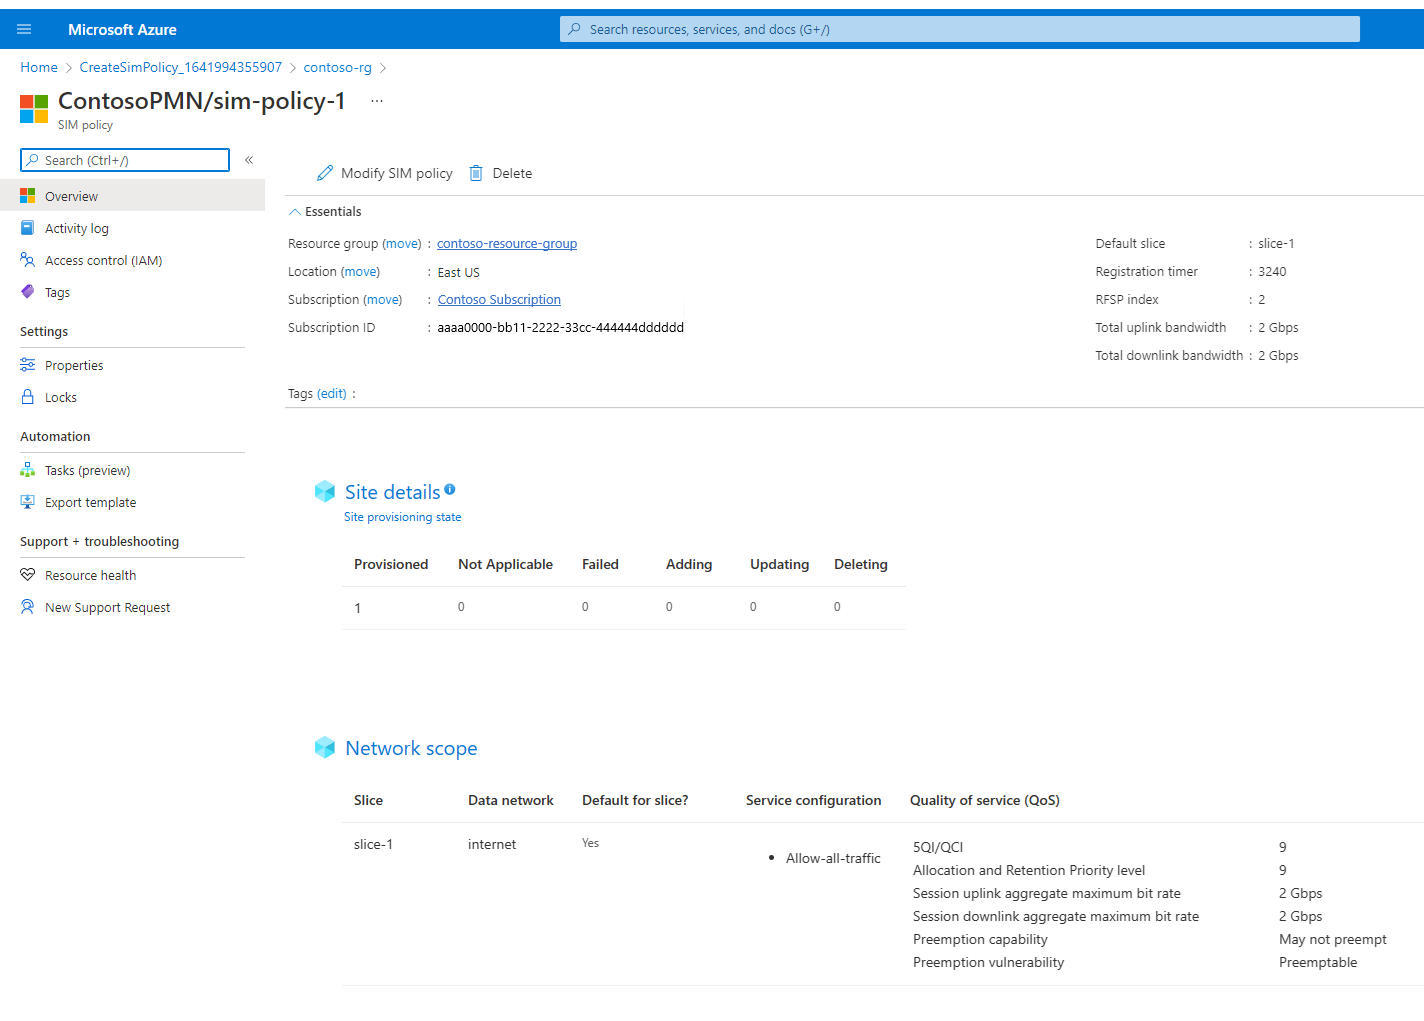Open Tasks (preview)

coord(87,470)
